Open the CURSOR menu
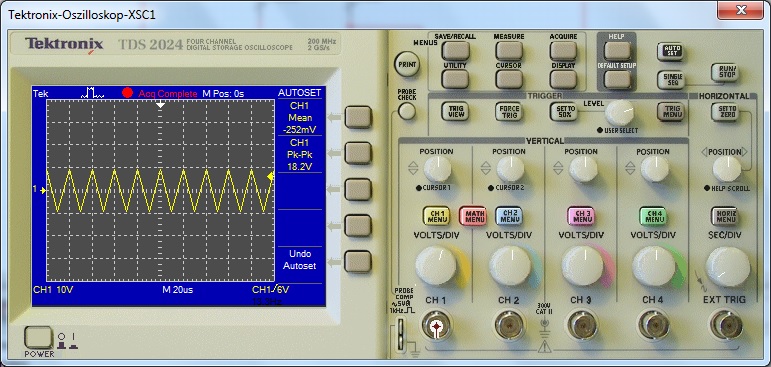This screenshot has height=367, width=771. pos(508,79)
